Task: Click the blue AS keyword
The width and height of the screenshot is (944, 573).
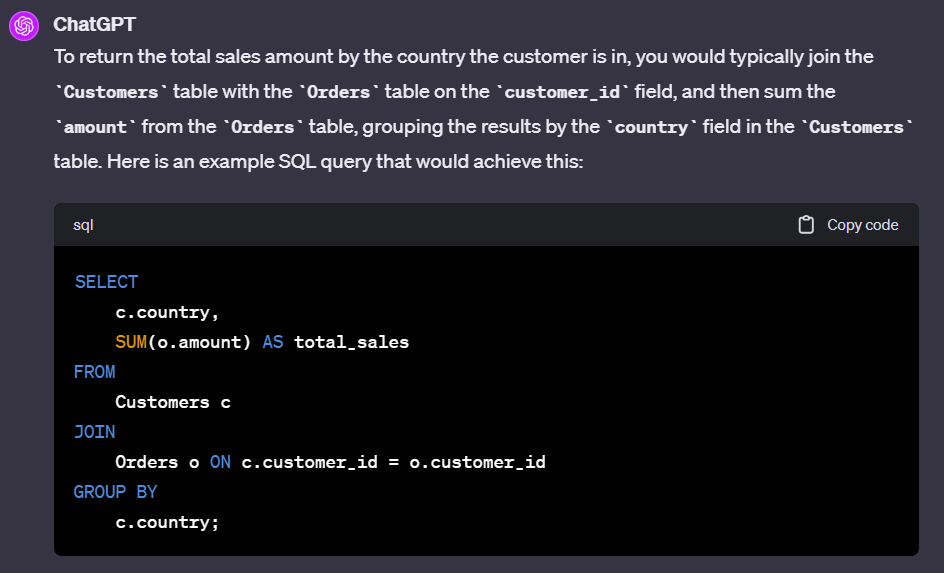Action: (x=273, y=342)
